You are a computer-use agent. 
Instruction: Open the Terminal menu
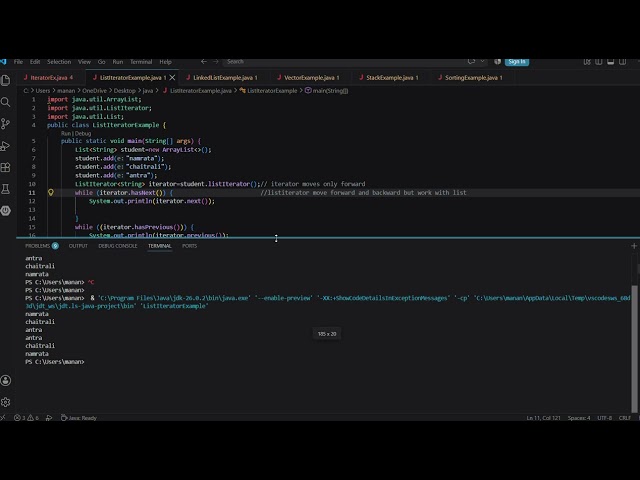pyautogui.click(x=141, y=62)
